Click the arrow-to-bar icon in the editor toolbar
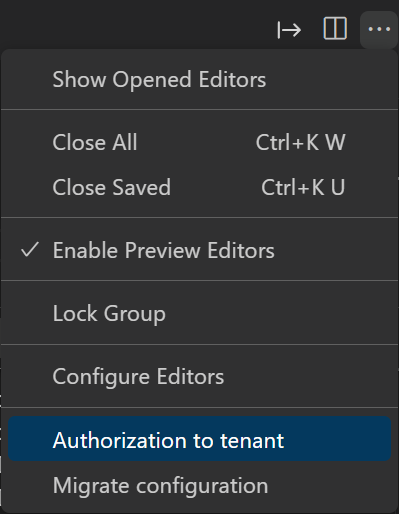 click(x=289, y=30)
